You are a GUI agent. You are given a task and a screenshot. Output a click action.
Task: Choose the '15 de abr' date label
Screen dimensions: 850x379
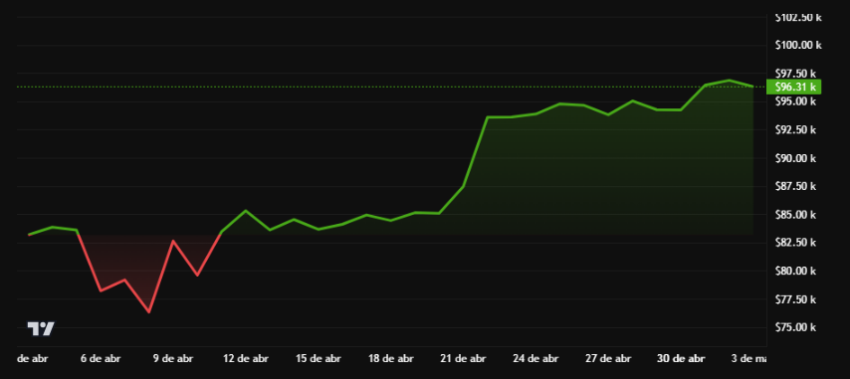point(318,358)
